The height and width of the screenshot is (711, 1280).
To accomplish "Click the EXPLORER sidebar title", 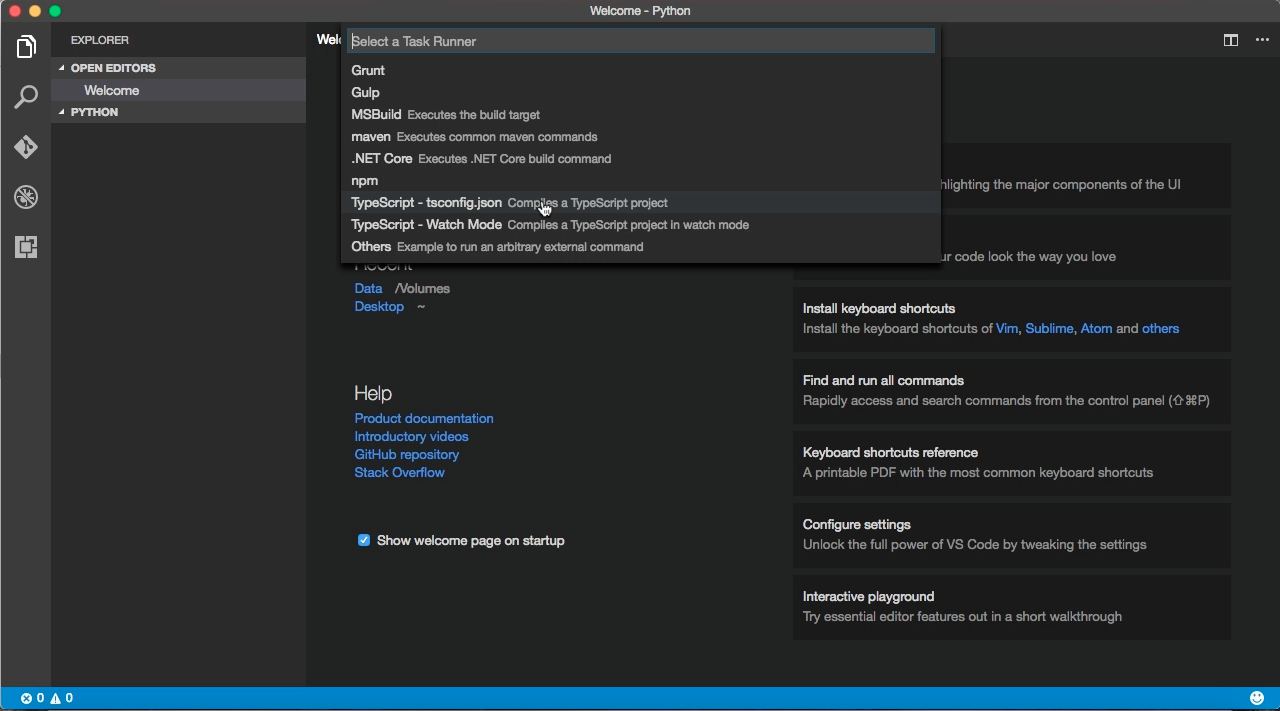I will point(100,40).
